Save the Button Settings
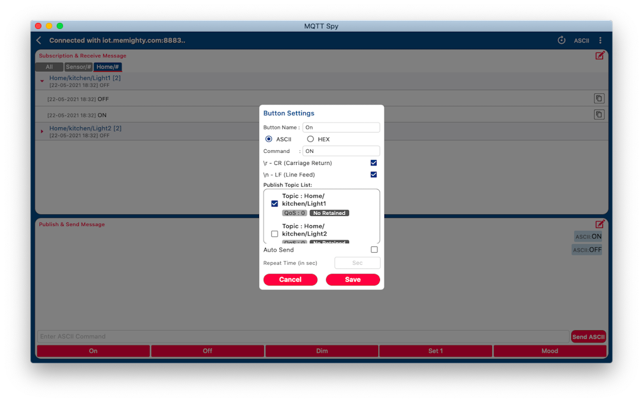 coord(353,279)
